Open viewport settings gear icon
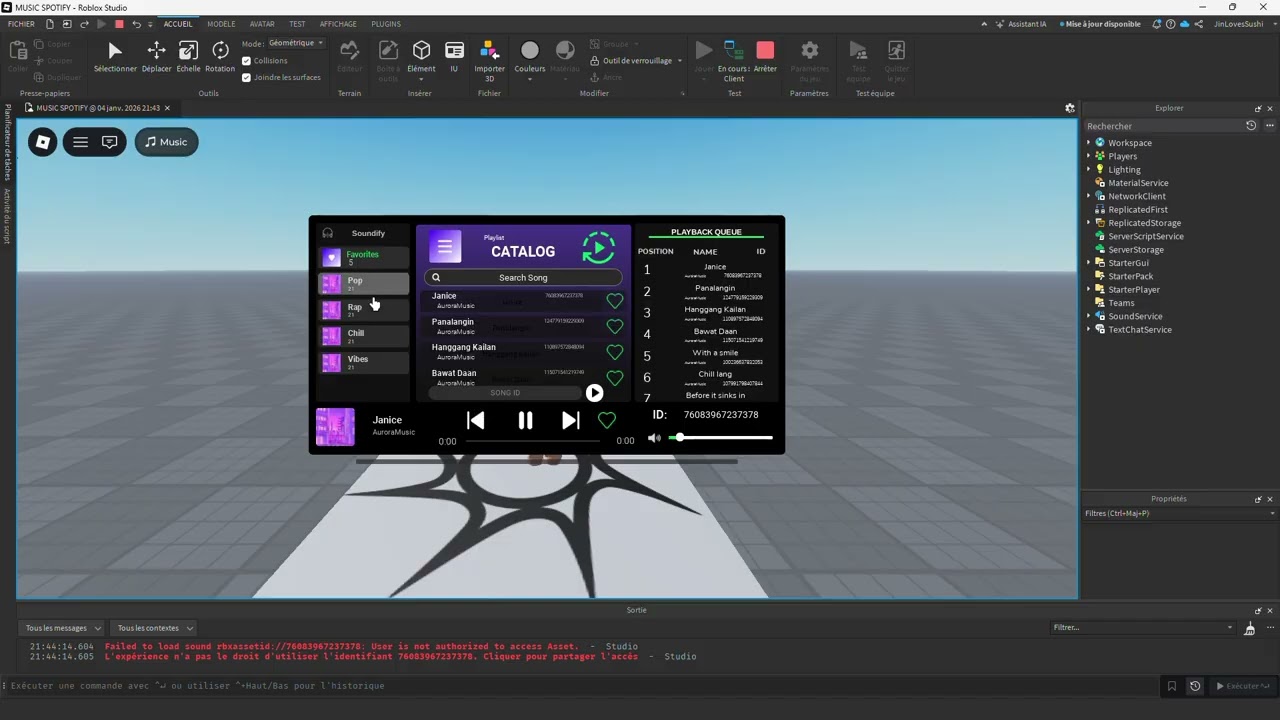This screenshot has height=720, width=1280. click(1069, 108)
